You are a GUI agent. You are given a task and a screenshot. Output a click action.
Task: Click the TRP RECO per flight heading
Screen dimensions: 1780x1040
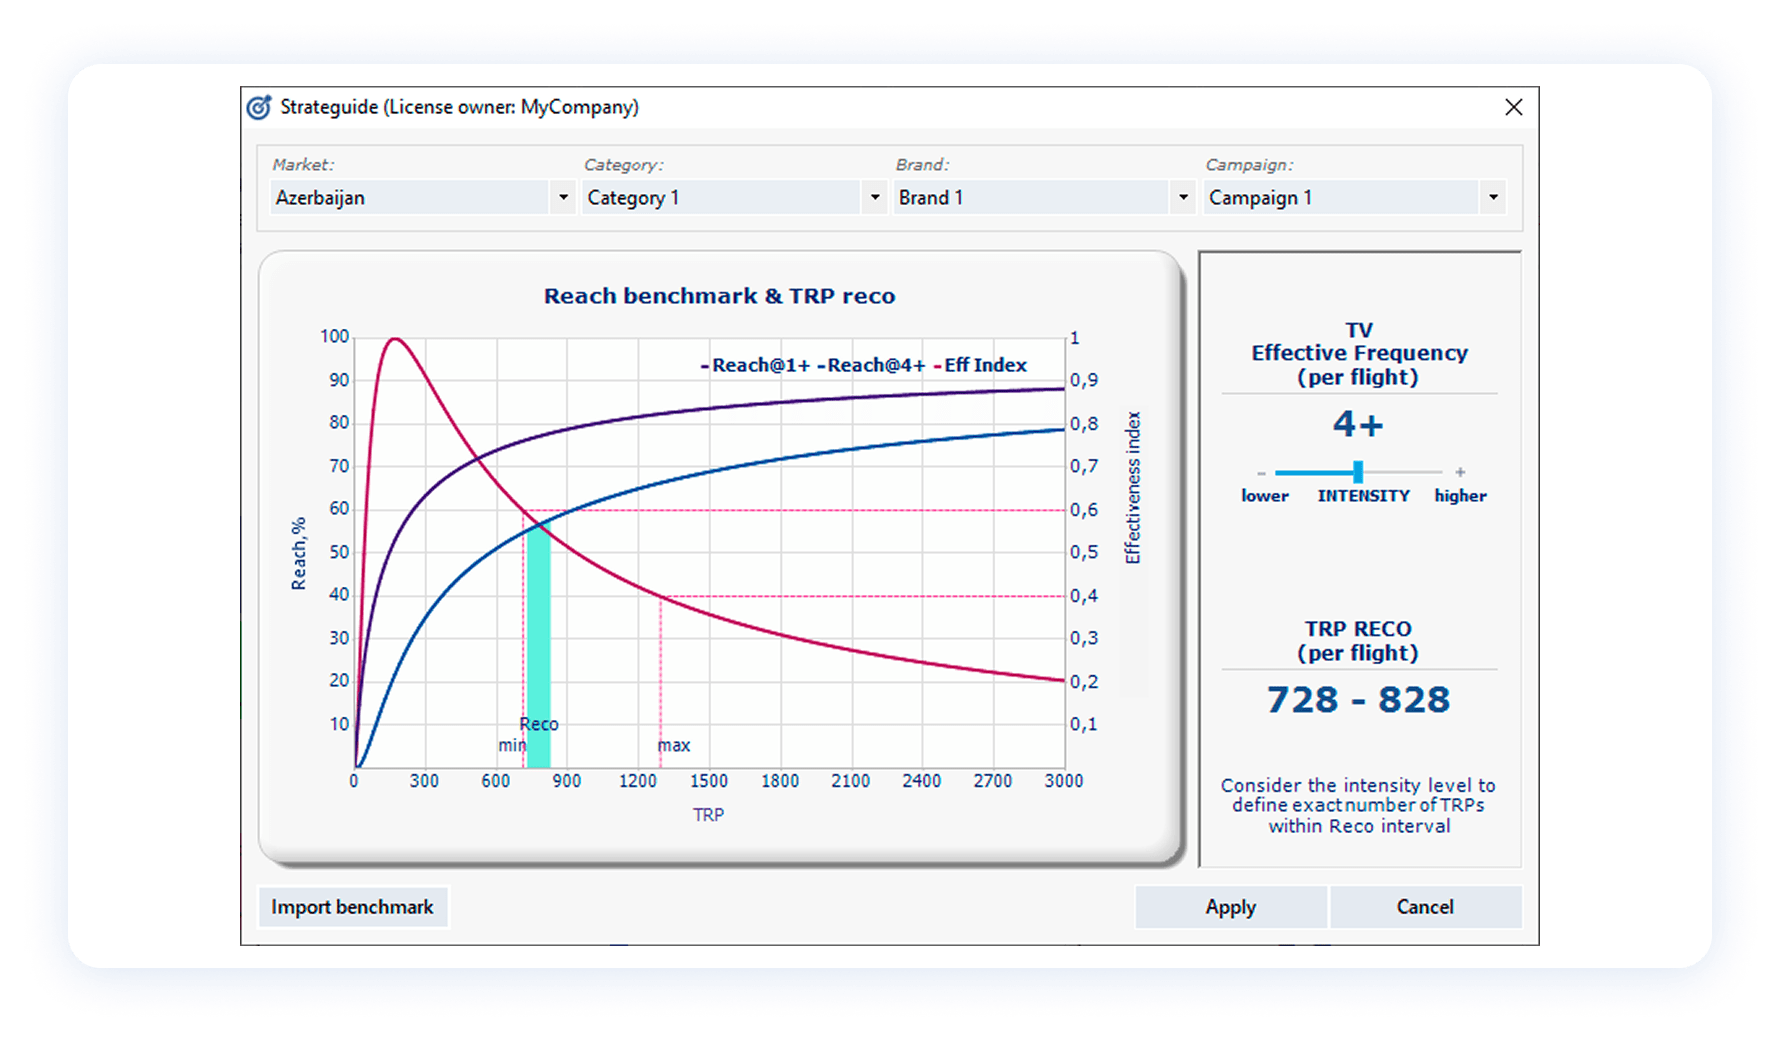coord(1358,641)
